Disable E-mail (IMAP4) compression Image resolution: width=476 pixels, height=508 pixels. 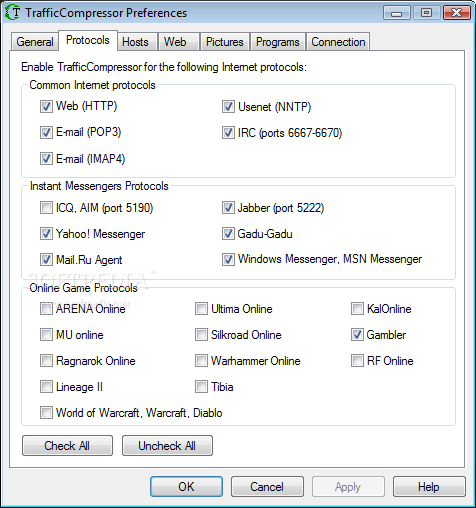tap(46, 159)
